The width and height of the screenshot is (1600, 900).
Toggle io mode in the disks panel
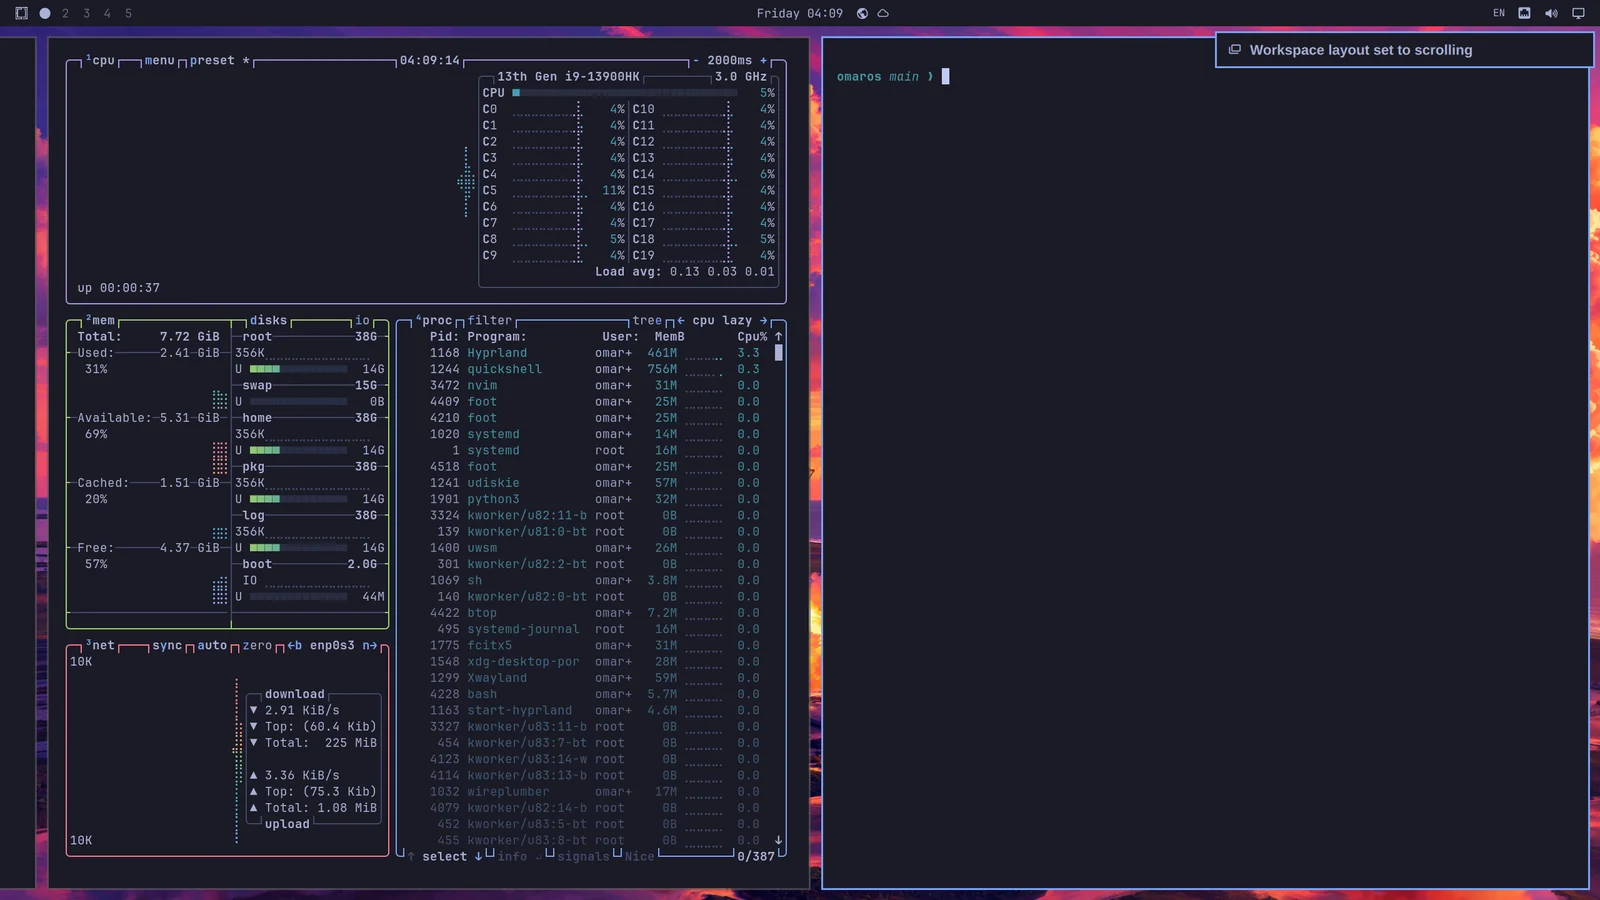[x=362, y=320]
